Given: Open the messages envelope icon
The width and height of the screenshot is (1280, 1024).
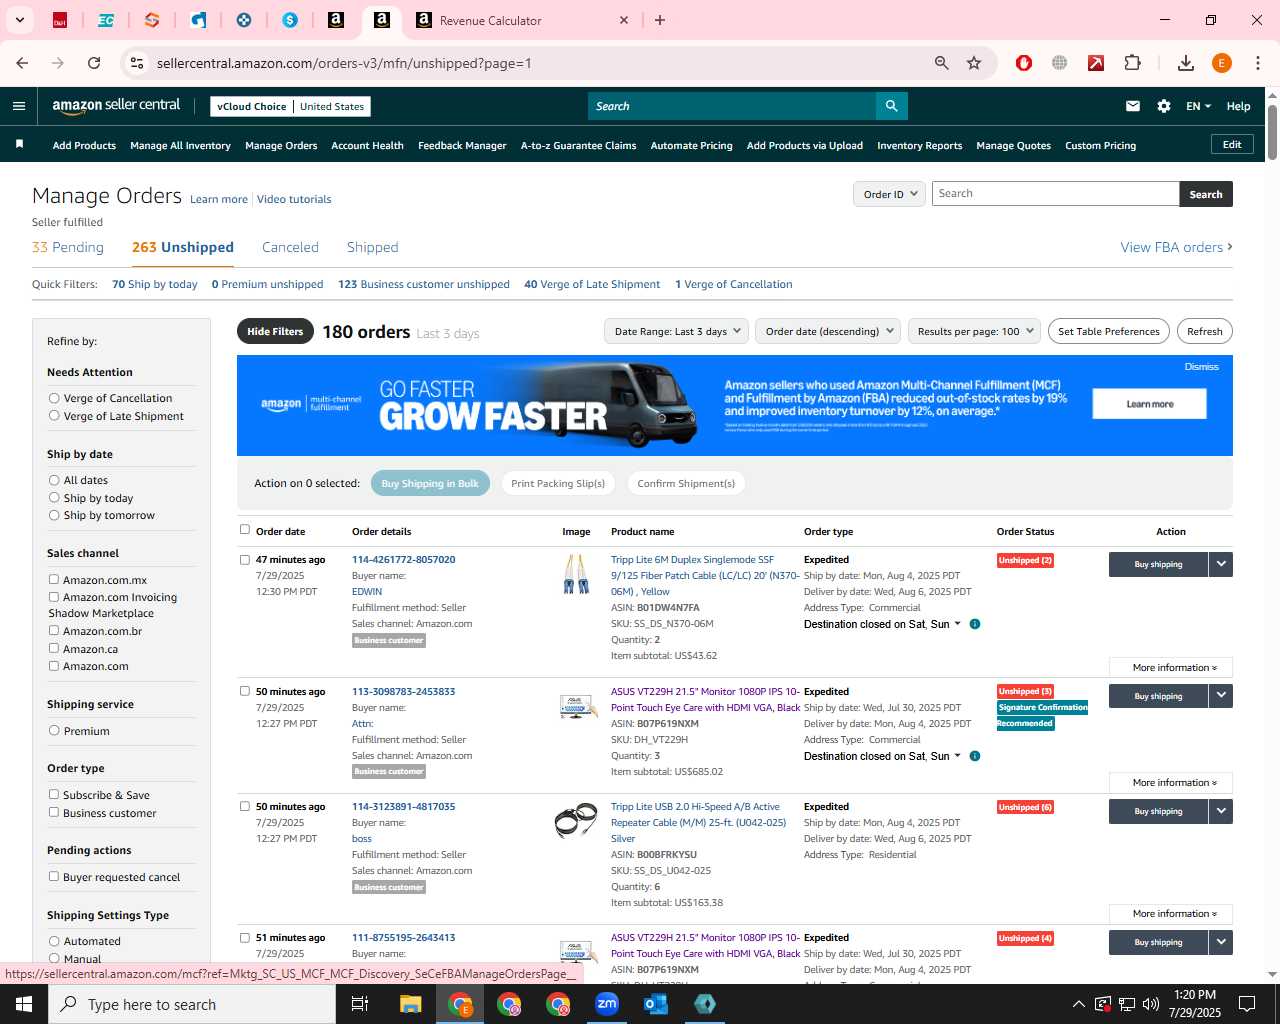Looking at the screenshot, I should [x=1133, y=106].
